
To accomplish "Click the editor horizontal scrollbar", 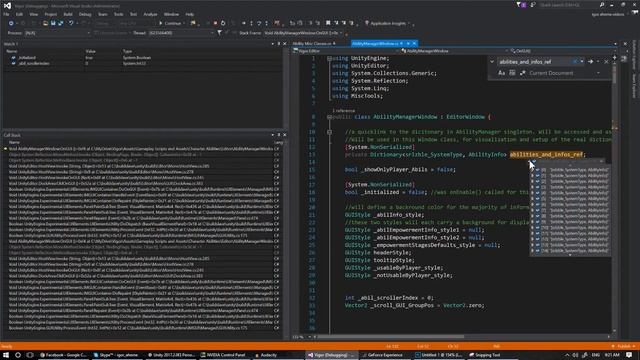I will point(390,337).
